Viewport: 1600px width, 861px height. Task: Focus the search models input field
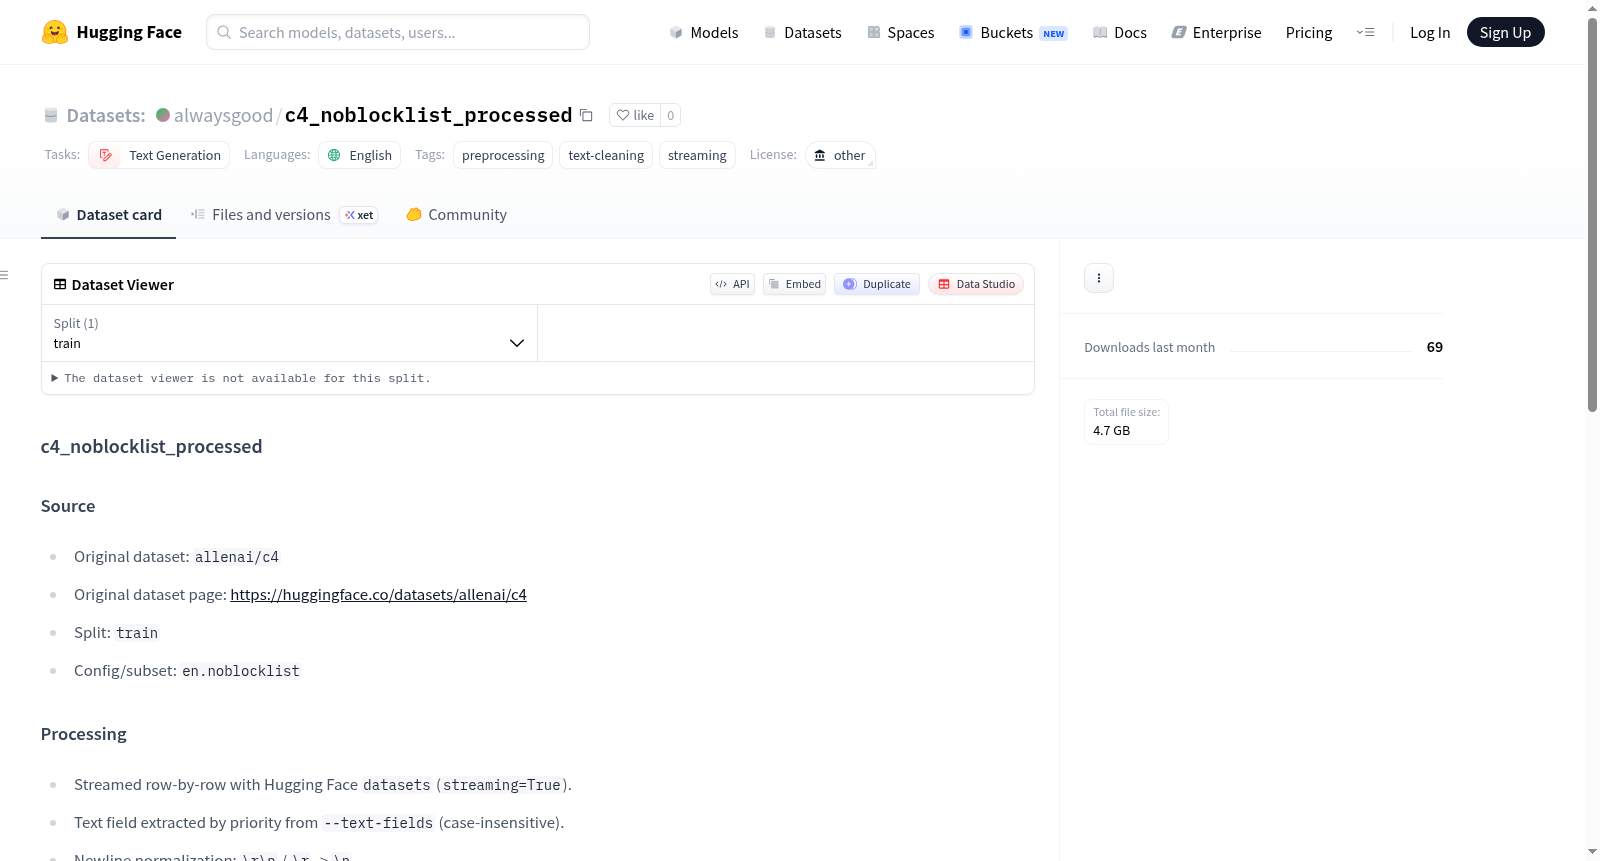[x=398, y=32]
